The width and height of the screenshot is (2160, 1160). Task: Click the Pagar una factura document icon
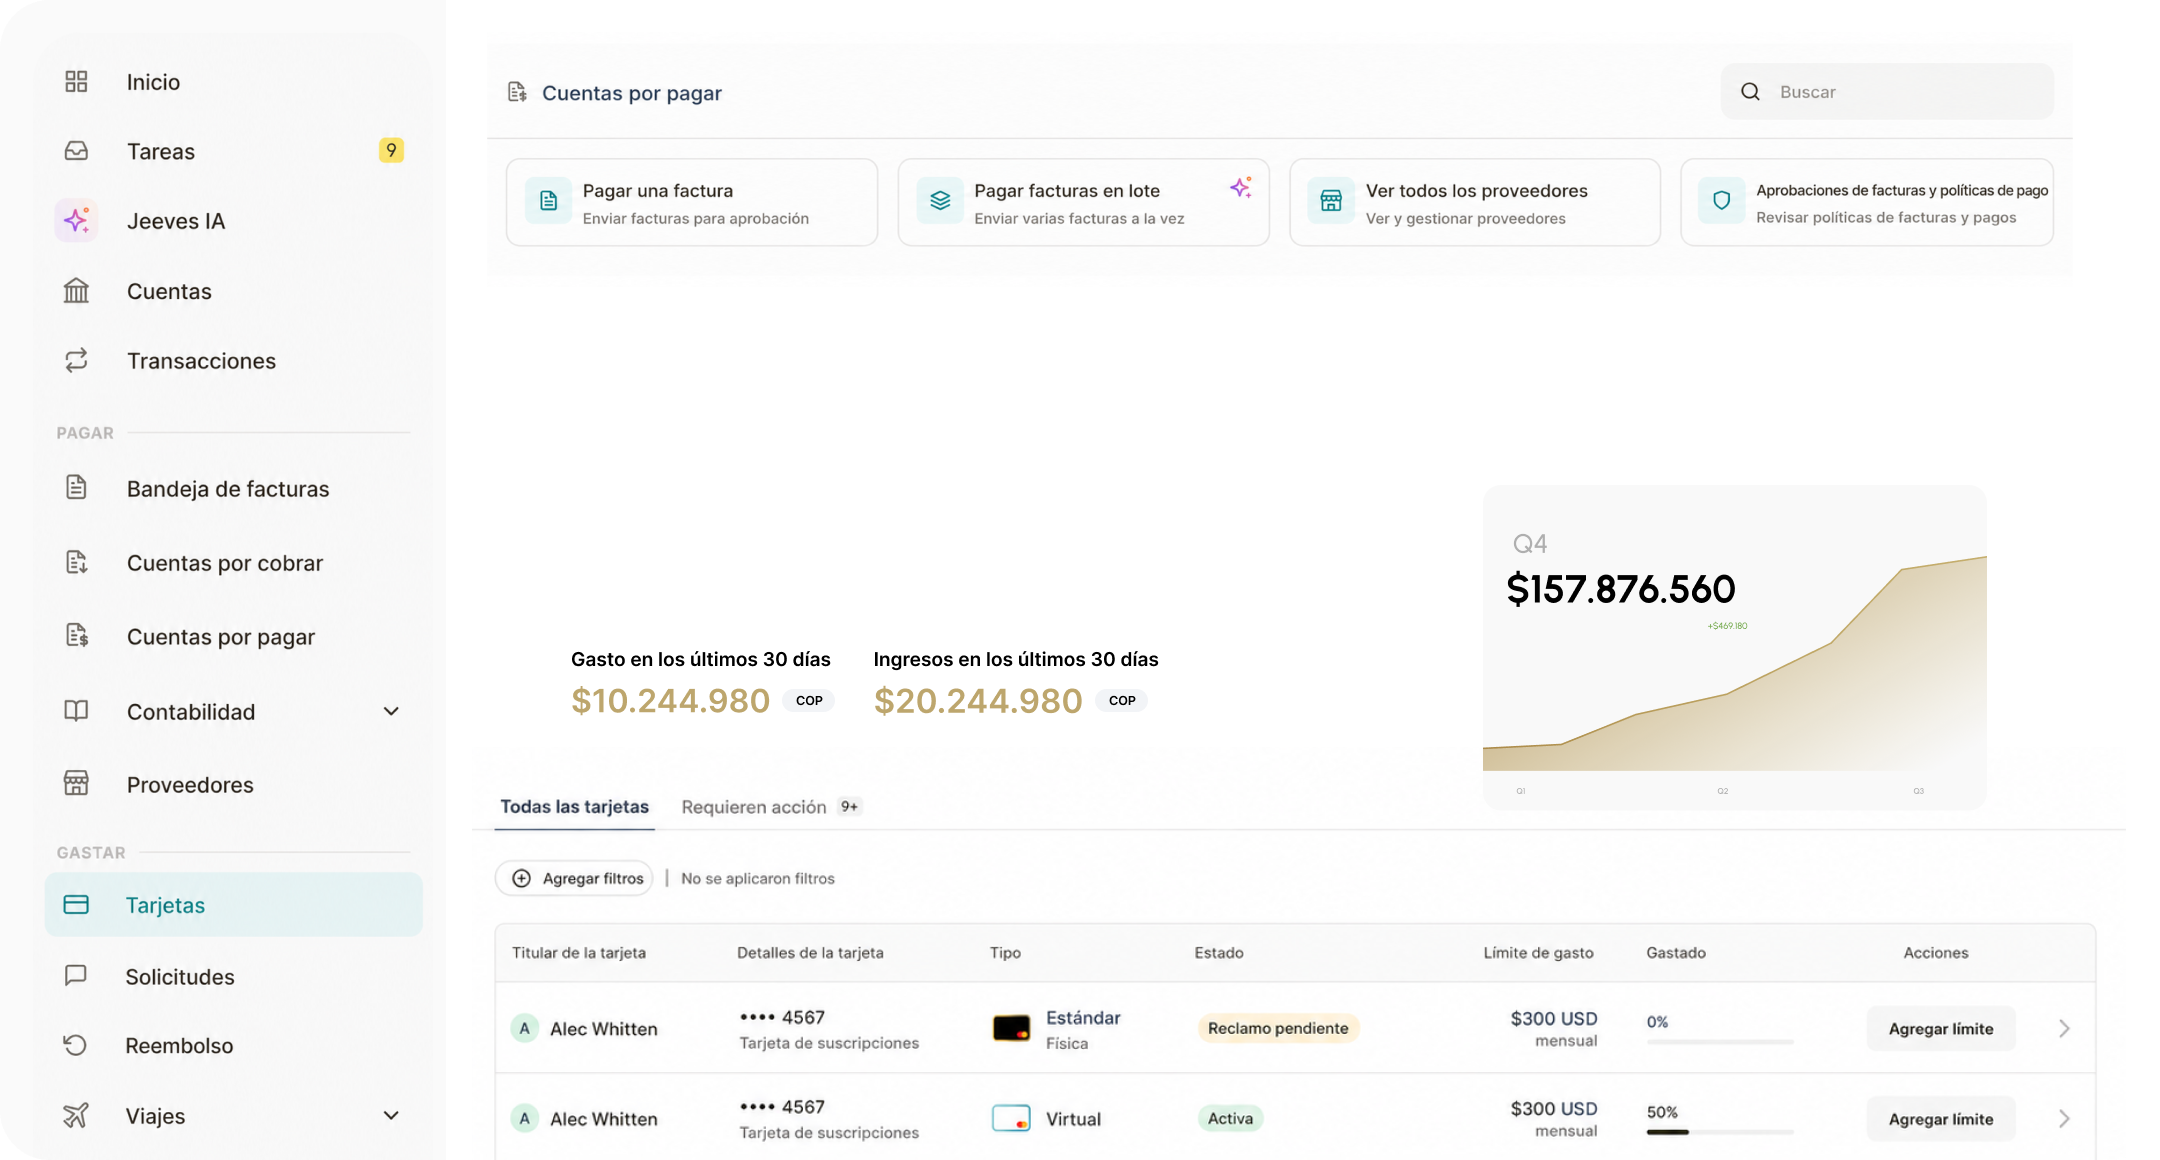pyautogui.click(x=548, y=201)
